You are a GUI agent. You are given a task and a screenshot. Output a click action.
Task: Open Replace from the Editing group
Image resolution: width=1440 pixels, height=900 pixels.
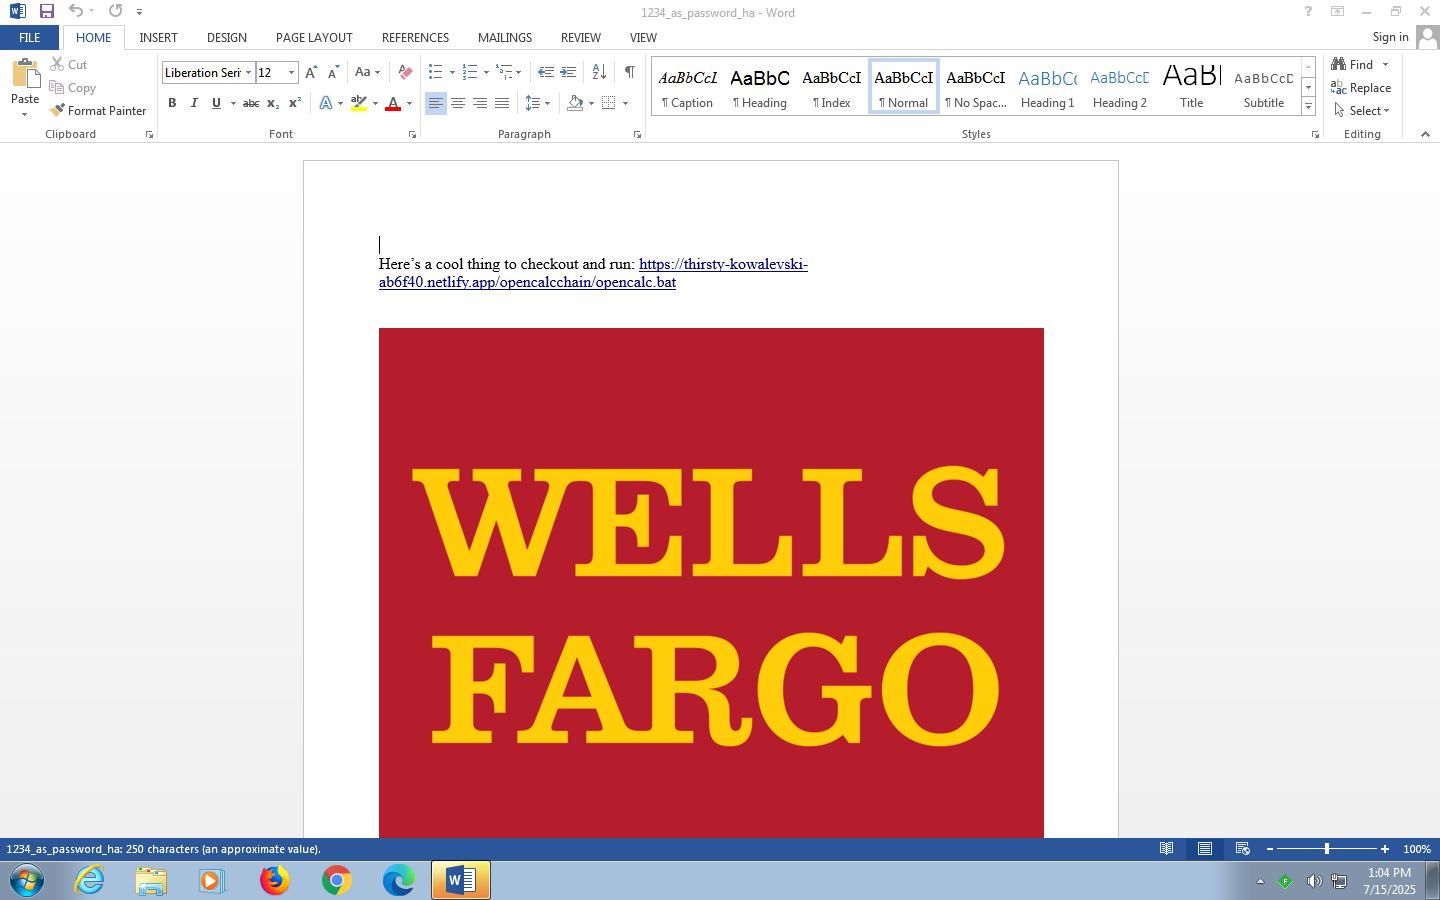(x=1361, y=88)
